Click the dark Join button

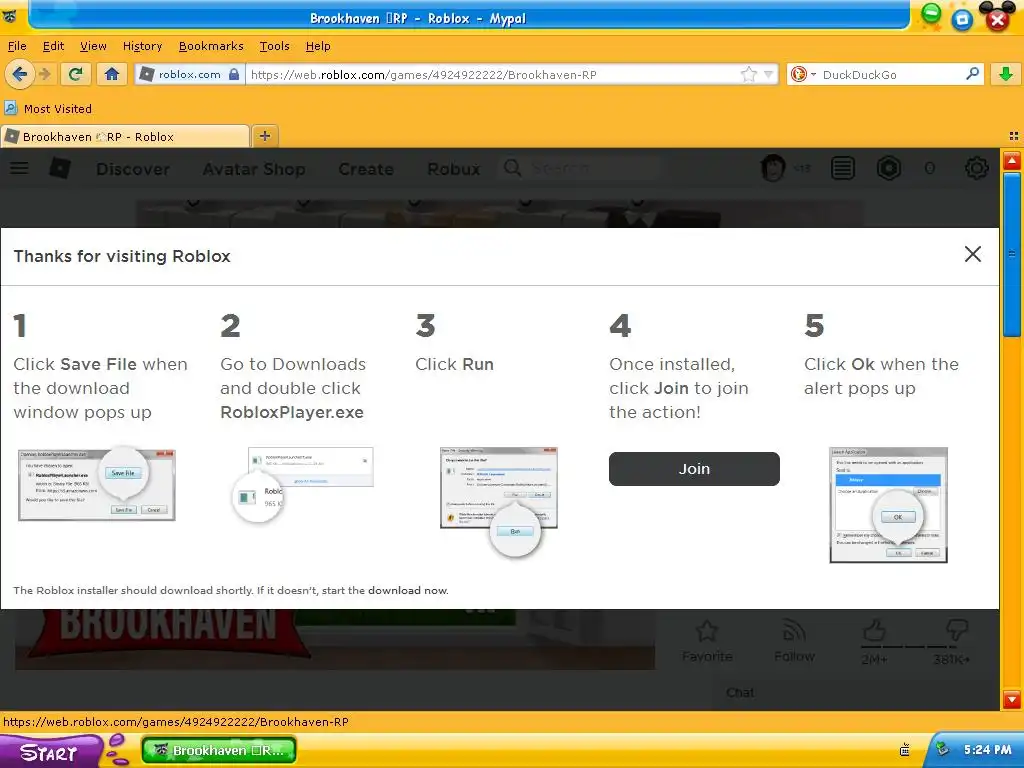tap(694, 469)
